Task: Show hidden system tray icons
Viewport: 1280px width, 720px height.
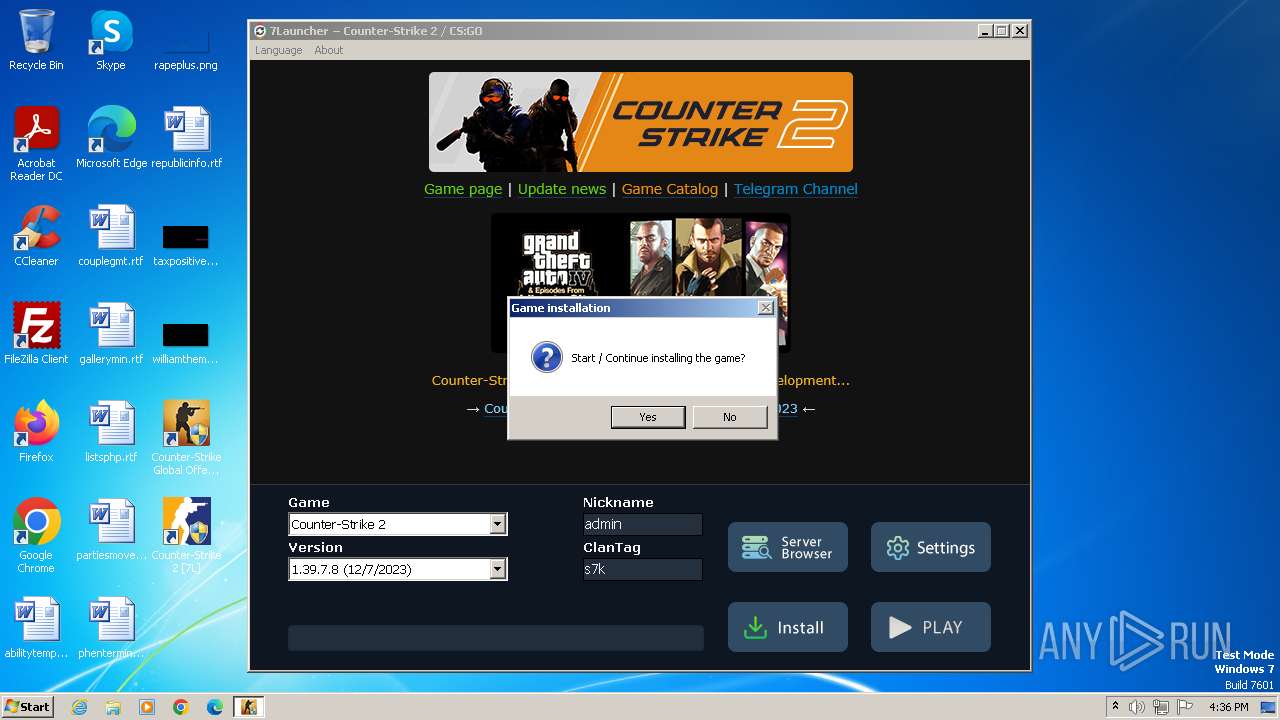Action: click(x=1115, y=707)
